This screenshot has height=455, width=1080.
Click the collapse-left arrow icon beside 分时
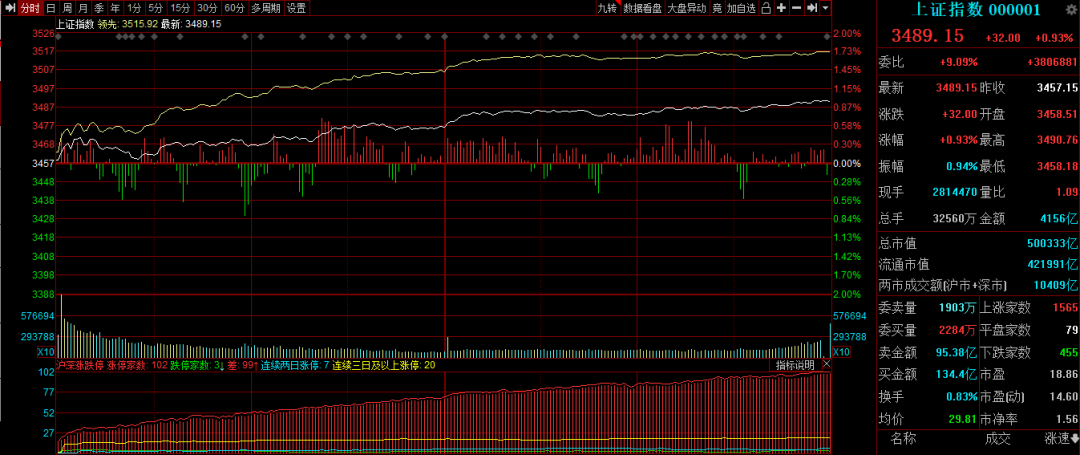(8, 8)
